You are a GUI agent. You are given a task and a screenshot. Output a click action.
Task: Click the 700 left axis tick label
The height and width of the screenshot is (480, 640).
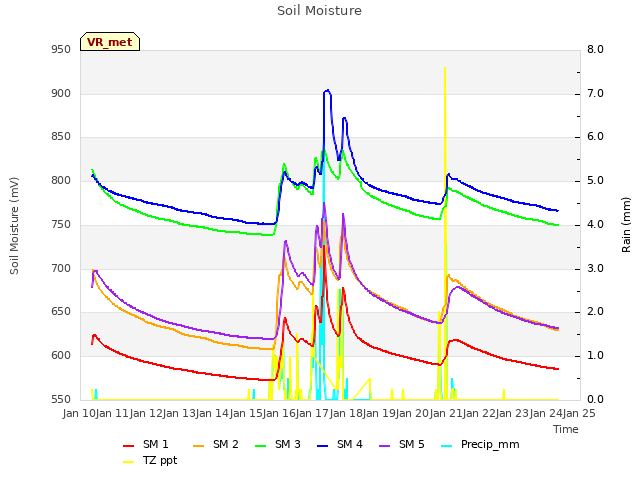[x=61, y=269]
